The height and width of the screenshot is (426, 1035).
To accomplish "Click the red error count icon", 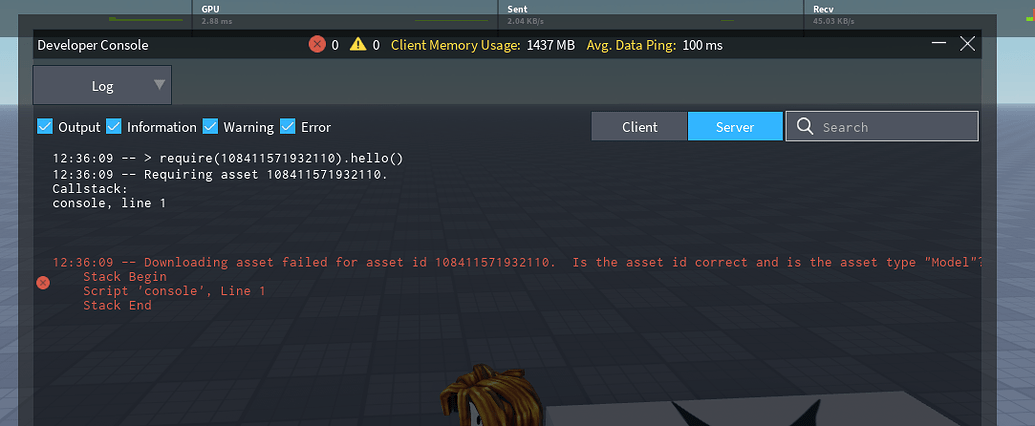I will pos(317,45).
